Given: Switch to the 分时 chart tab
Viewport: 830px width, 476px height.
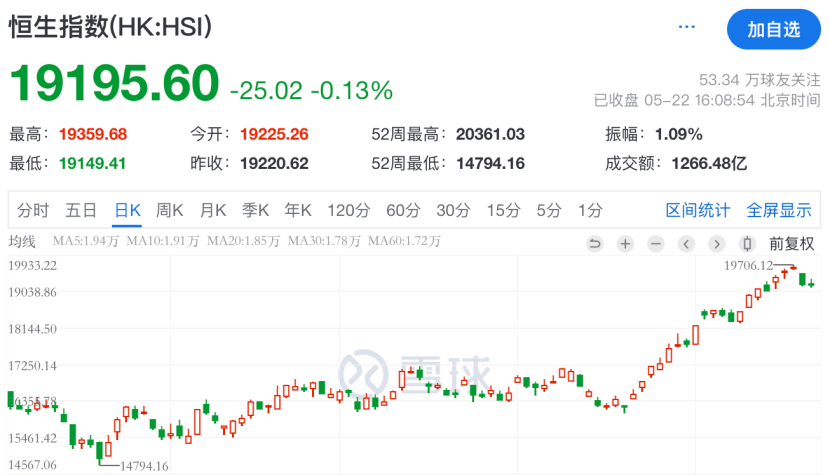Looking at the screenshot, I should point(32,210).
